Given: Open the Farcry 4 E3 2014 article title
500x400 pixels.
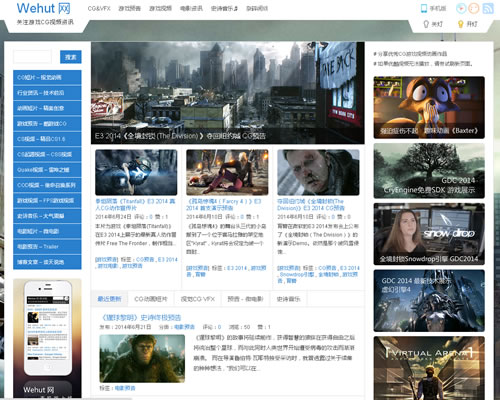Looking at the screenshot, I should [x=224, y=204].
